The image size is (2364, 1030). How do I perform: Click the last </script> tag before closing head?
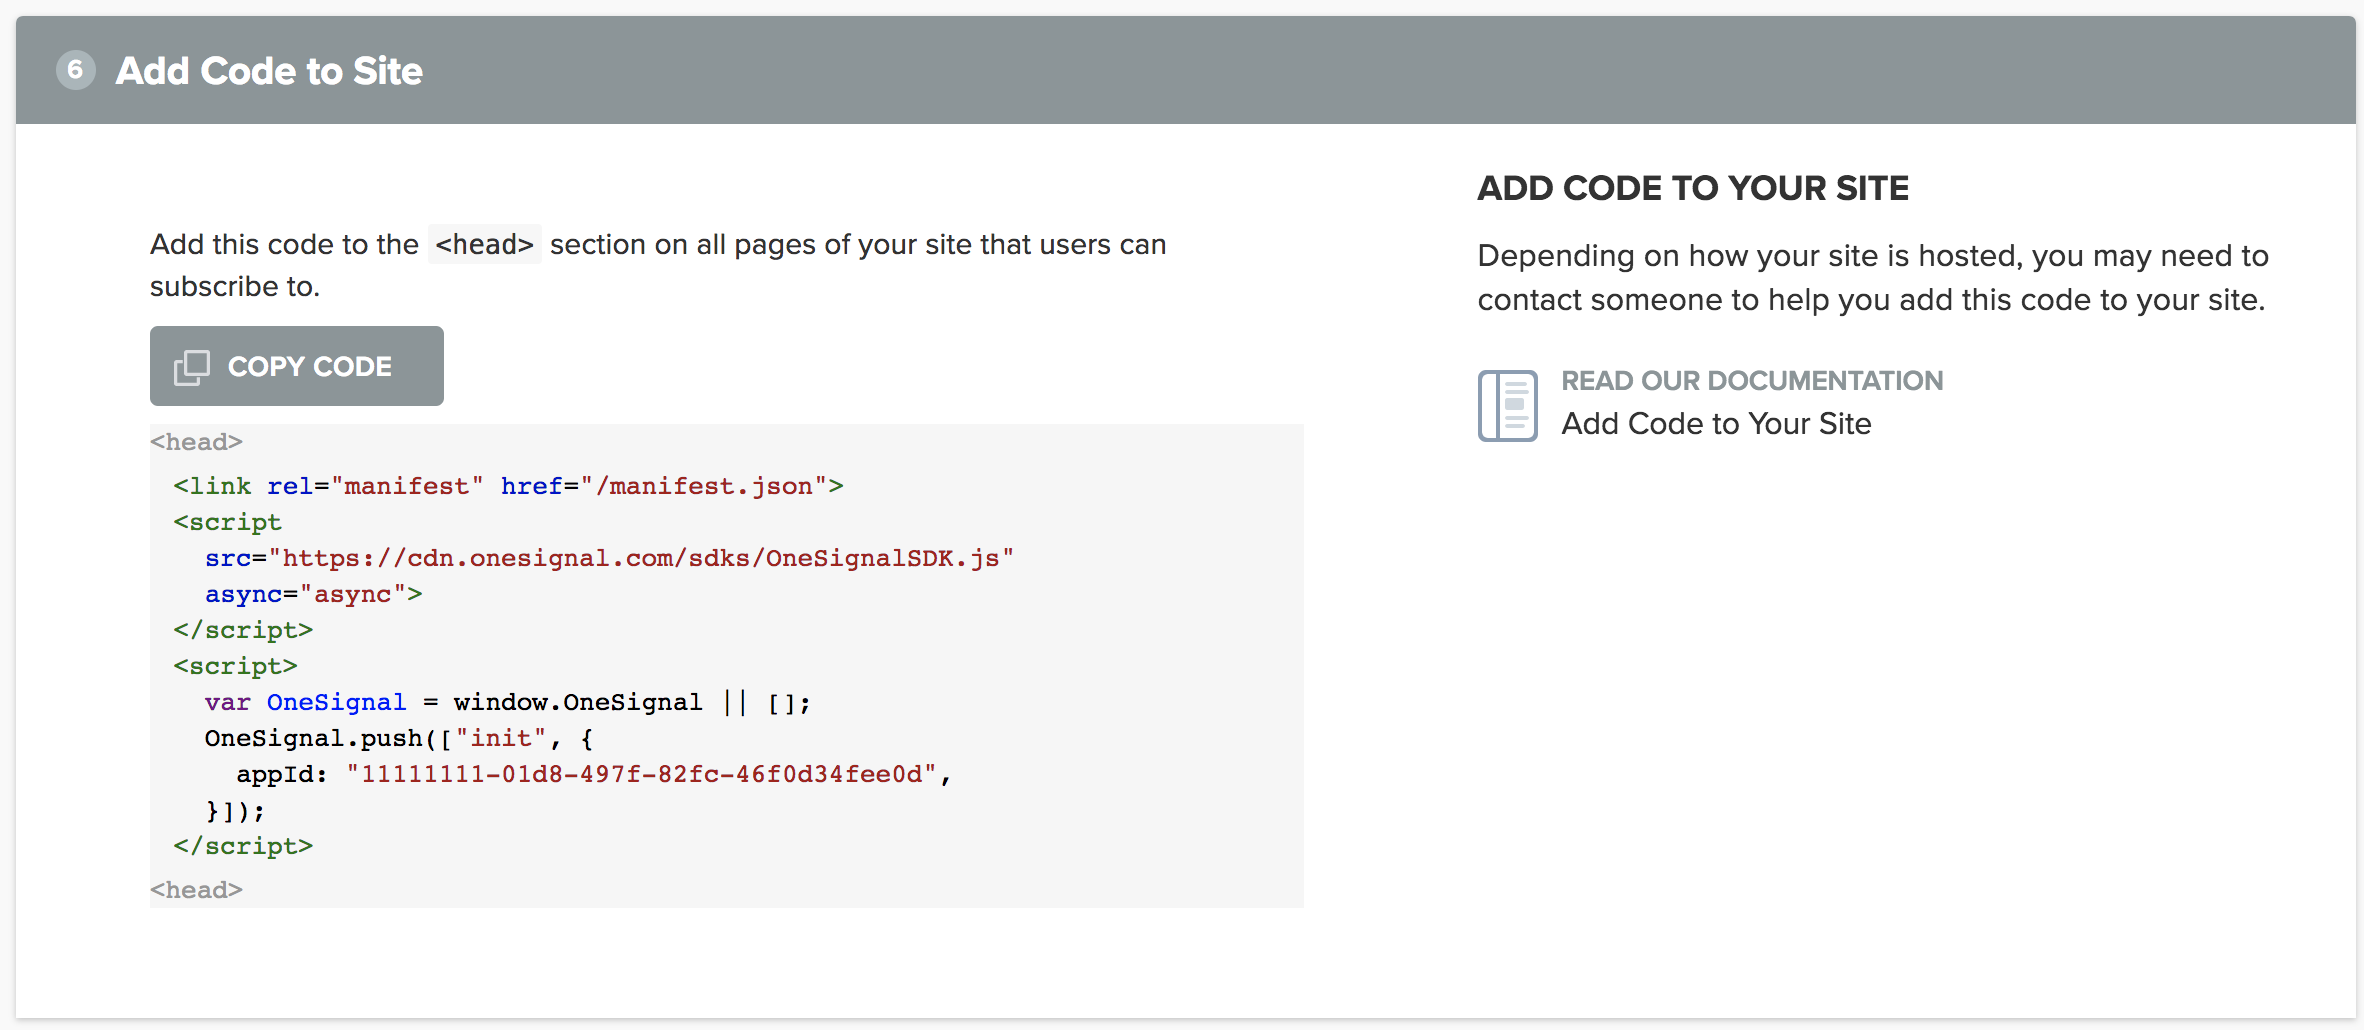coord(243,846)
